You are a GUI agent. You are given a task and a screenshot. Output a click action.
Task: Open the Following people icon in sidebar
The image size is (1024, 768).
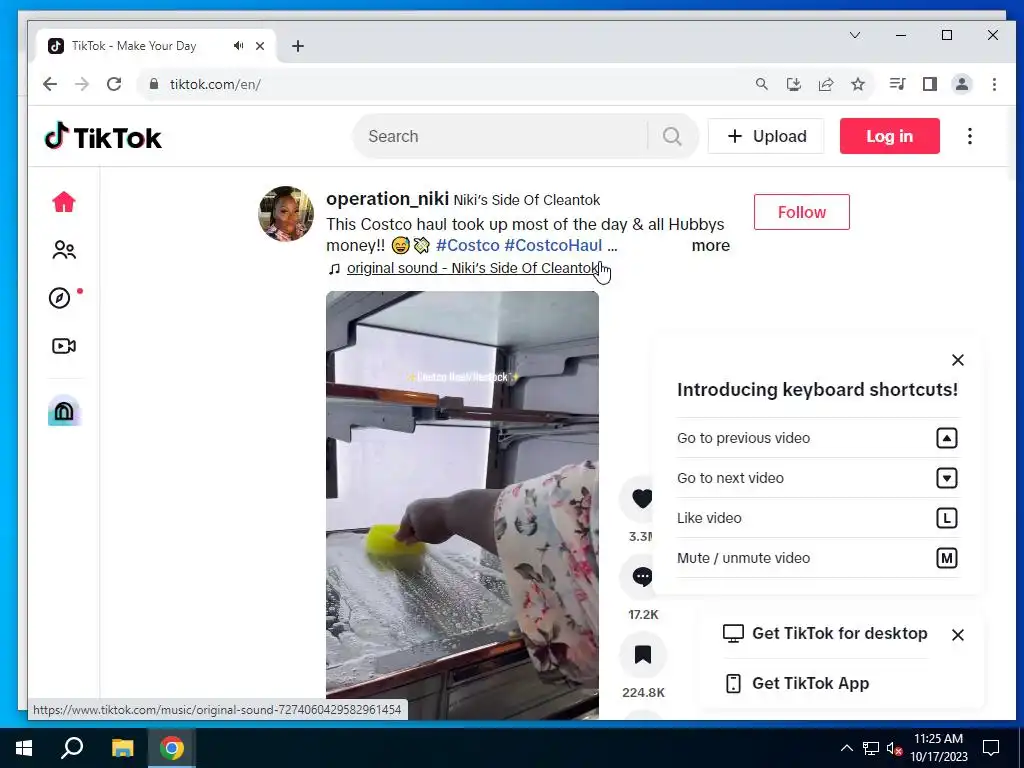pyautogui.click(x=64, y=249)
